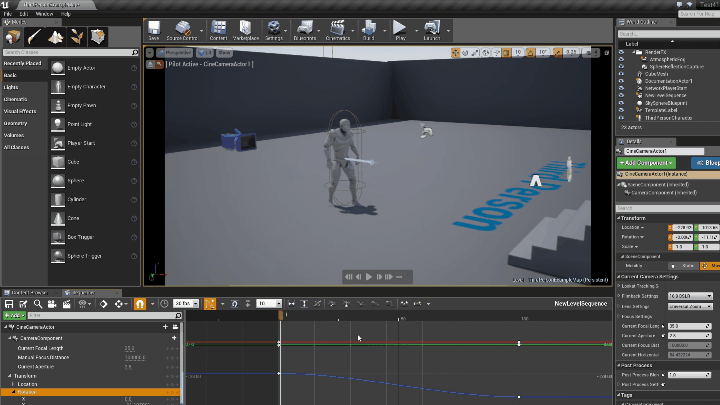Click the Launch toolbar icon

[432, 30]
